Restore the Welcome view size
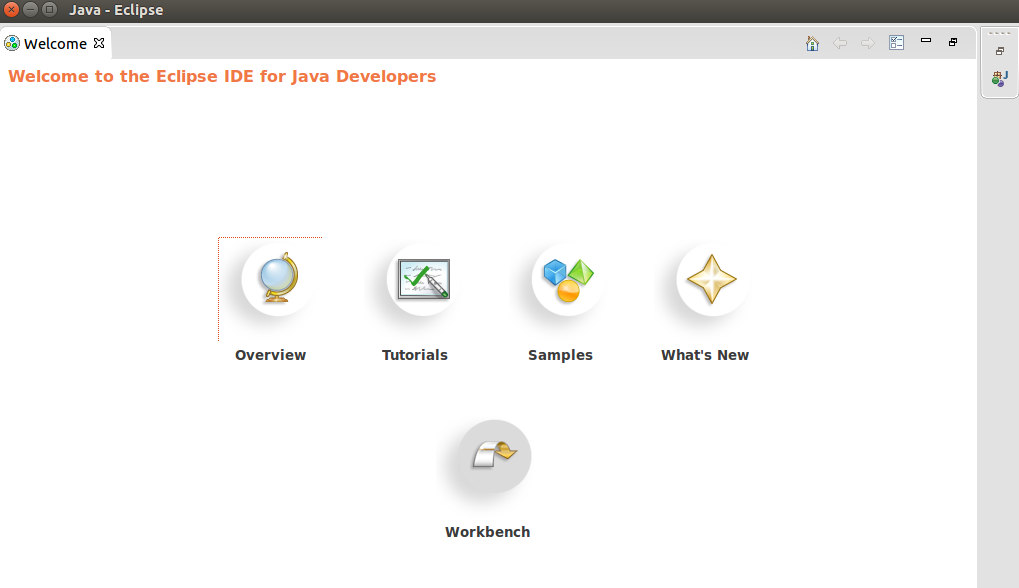Image resolution: width=1019 pixels, height=588 pixels. pos(953,42)
